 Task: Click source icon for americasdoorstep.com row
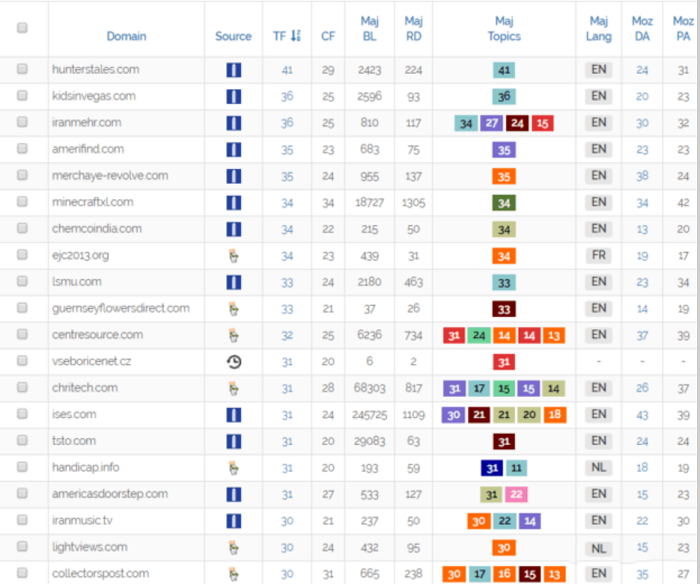tap(233, 495)
